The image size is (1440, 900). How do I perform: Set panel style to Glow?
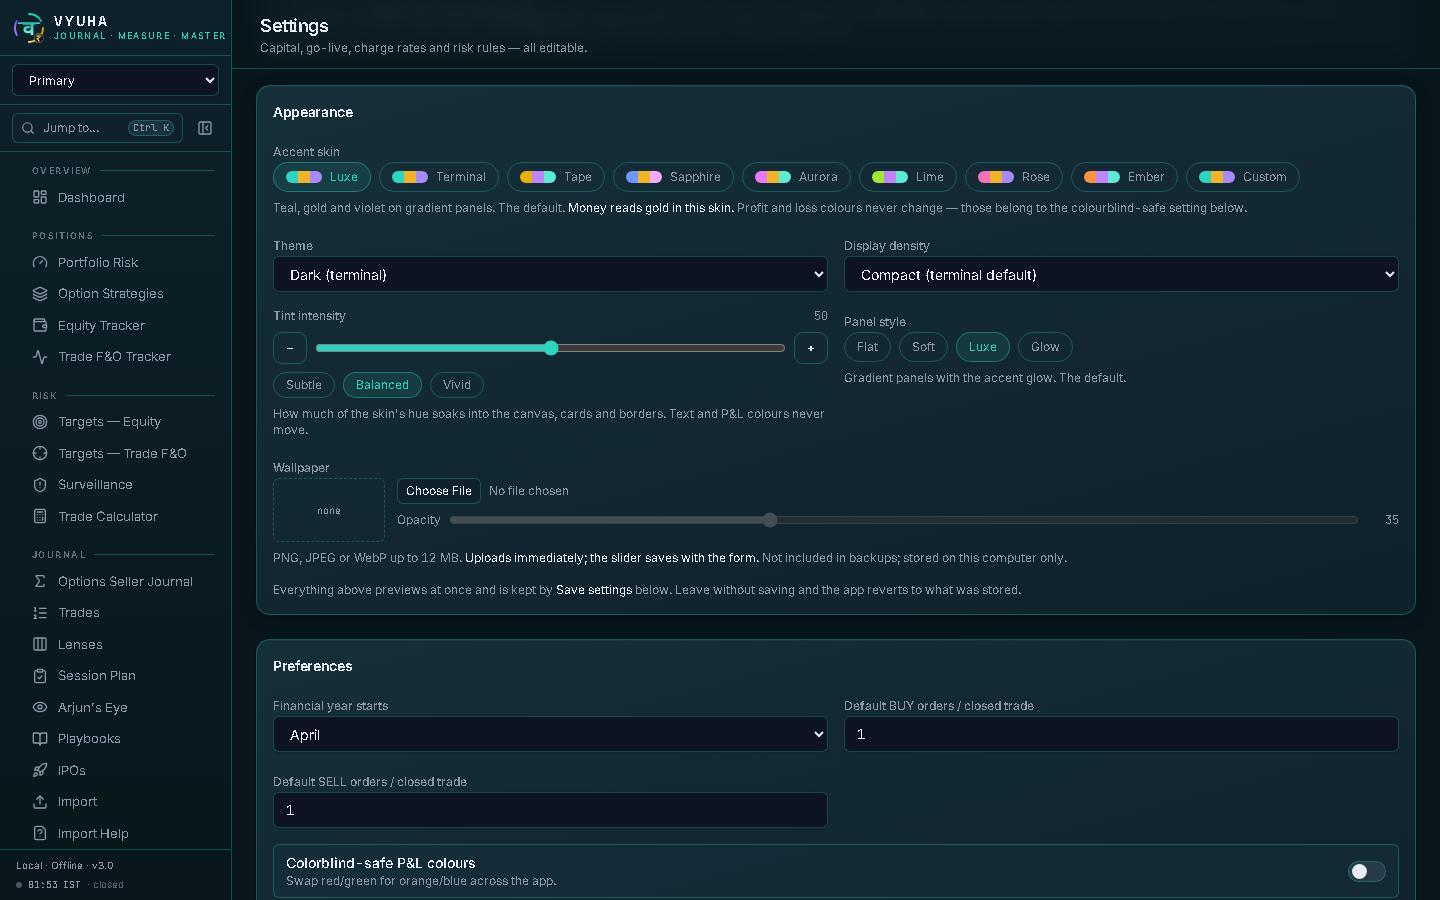[x=1045, y=347]
